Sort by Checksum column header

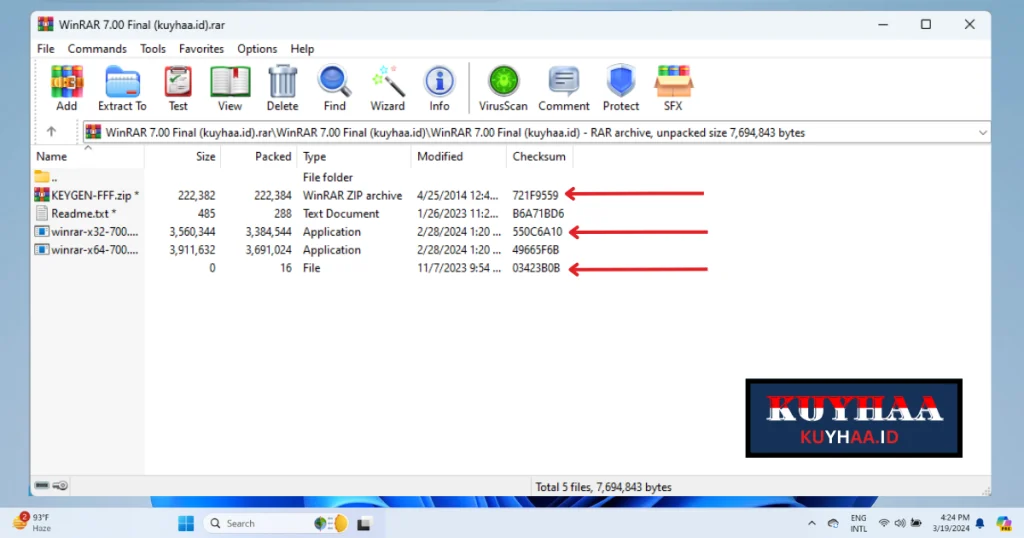(x=539, y=157)
